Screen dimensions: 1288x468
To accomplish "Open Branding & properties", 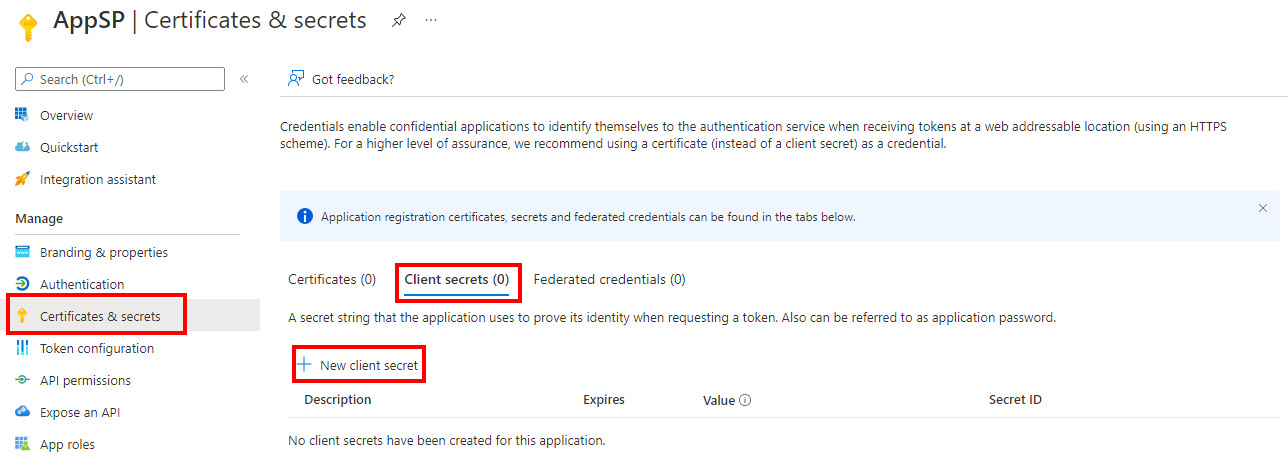I will coord(104,252).
